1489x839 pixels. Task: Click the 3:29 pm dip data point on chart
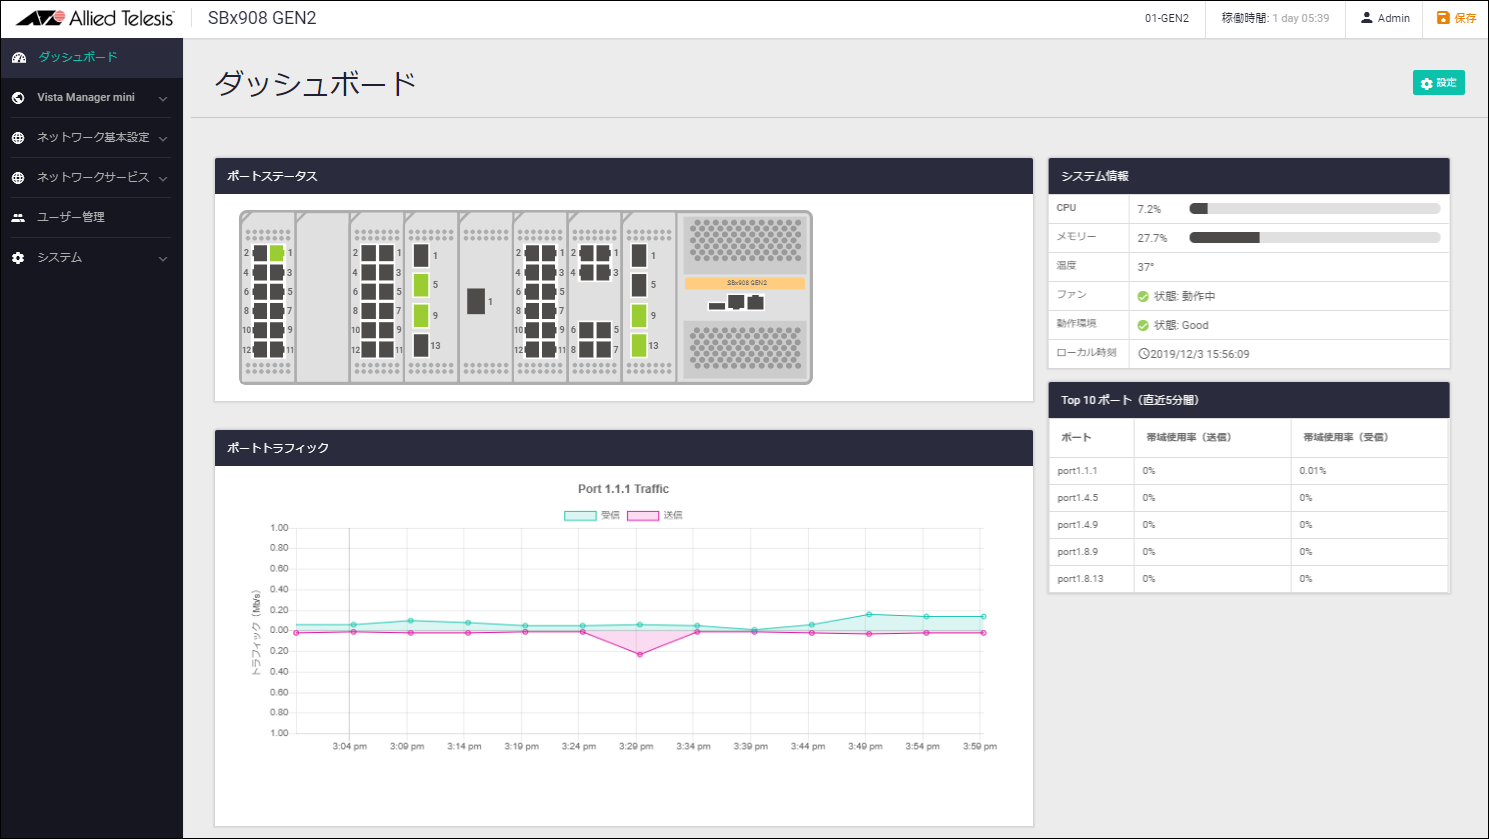(x=640, y=654)
